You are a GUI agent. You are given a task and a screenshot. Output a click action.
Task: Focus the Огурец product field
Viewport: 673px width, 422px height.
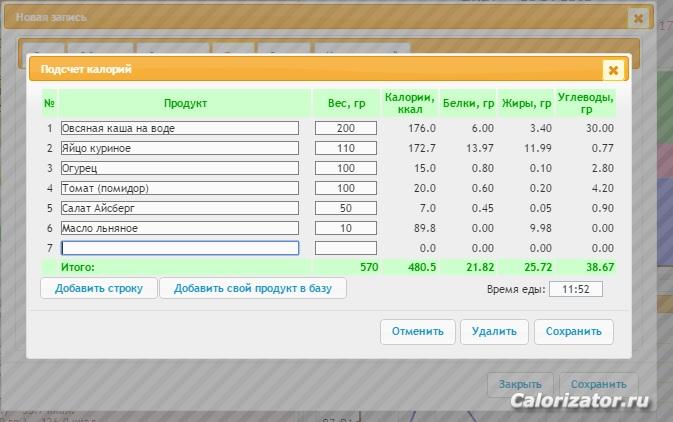(x=180, y=168)
